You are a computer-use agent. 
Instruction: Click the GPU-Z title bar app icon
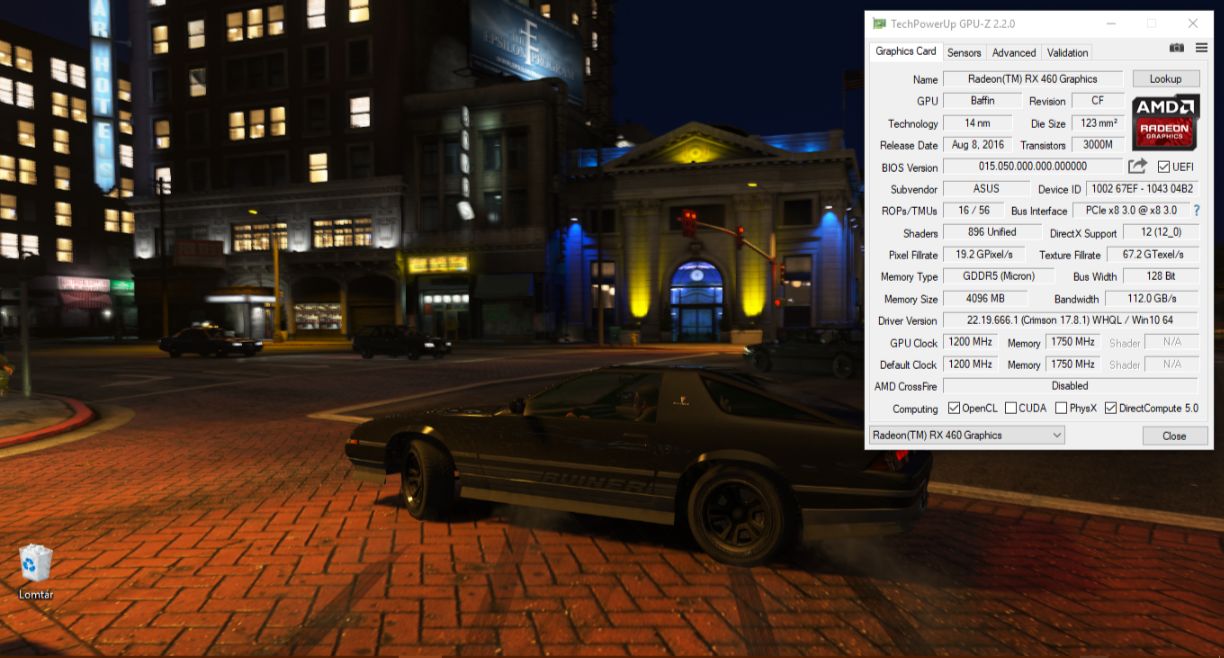[879, 23]
